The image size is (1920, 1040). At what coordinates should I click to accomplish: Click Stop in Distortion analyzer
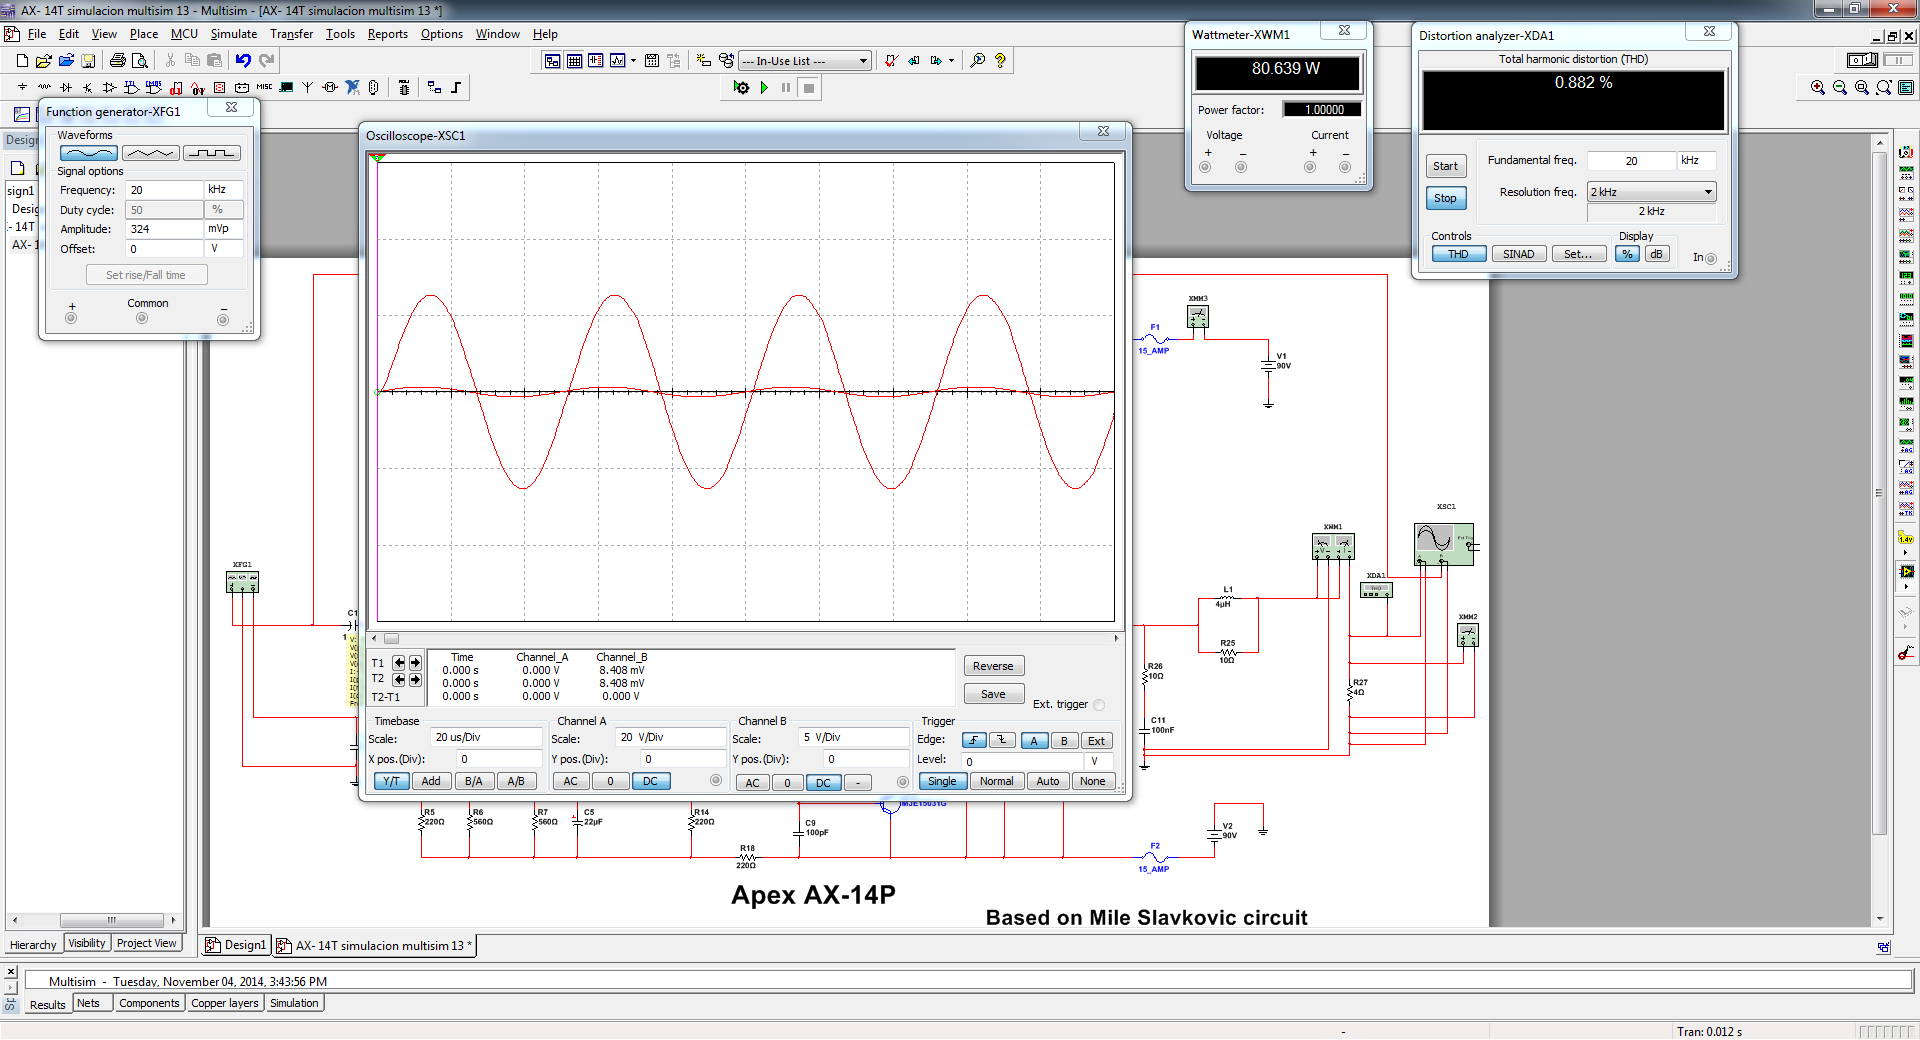(1445, 199)
